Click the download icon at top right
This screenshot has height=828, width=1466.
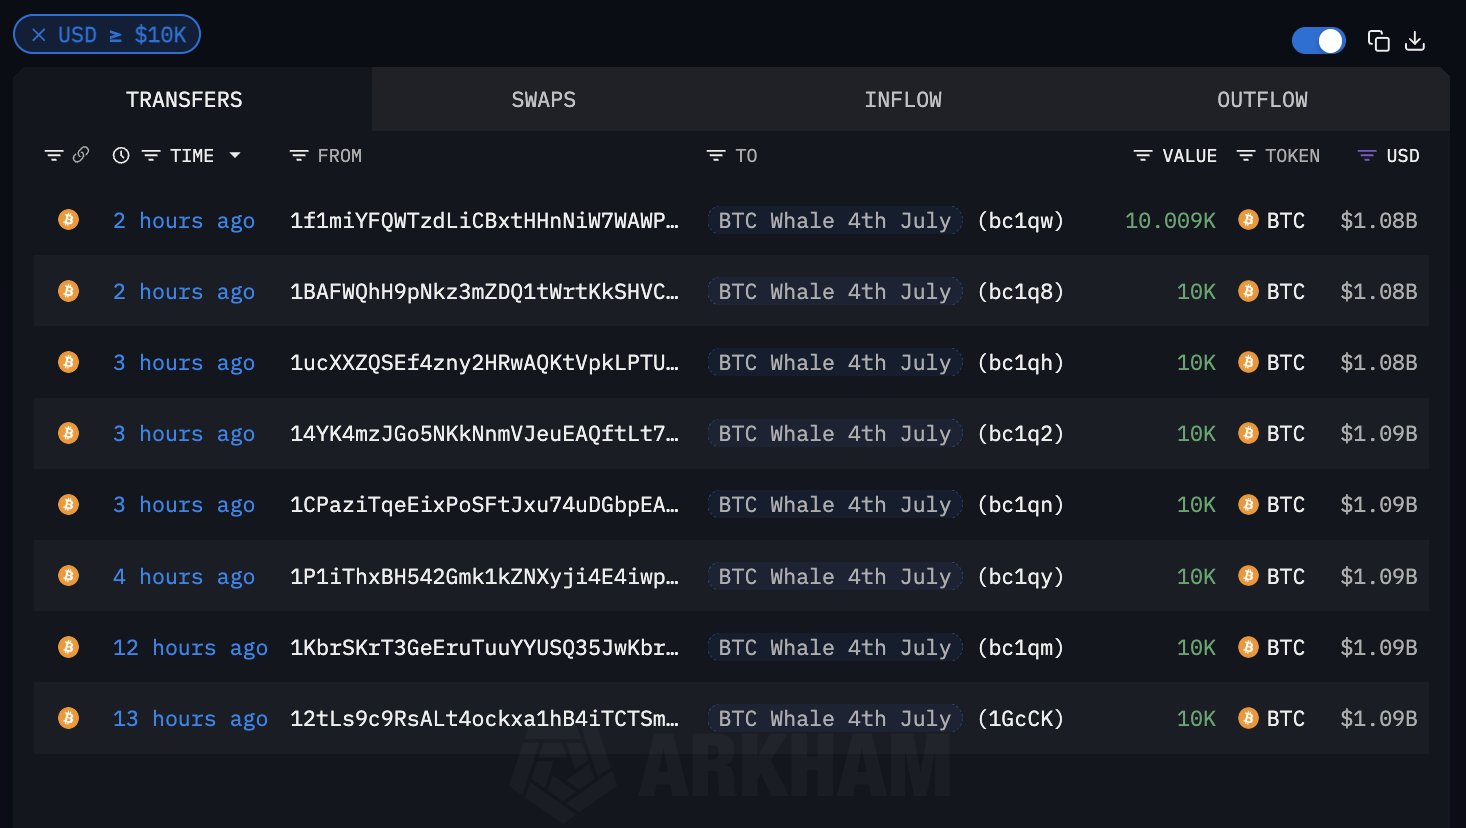(x=1415, y=41)
